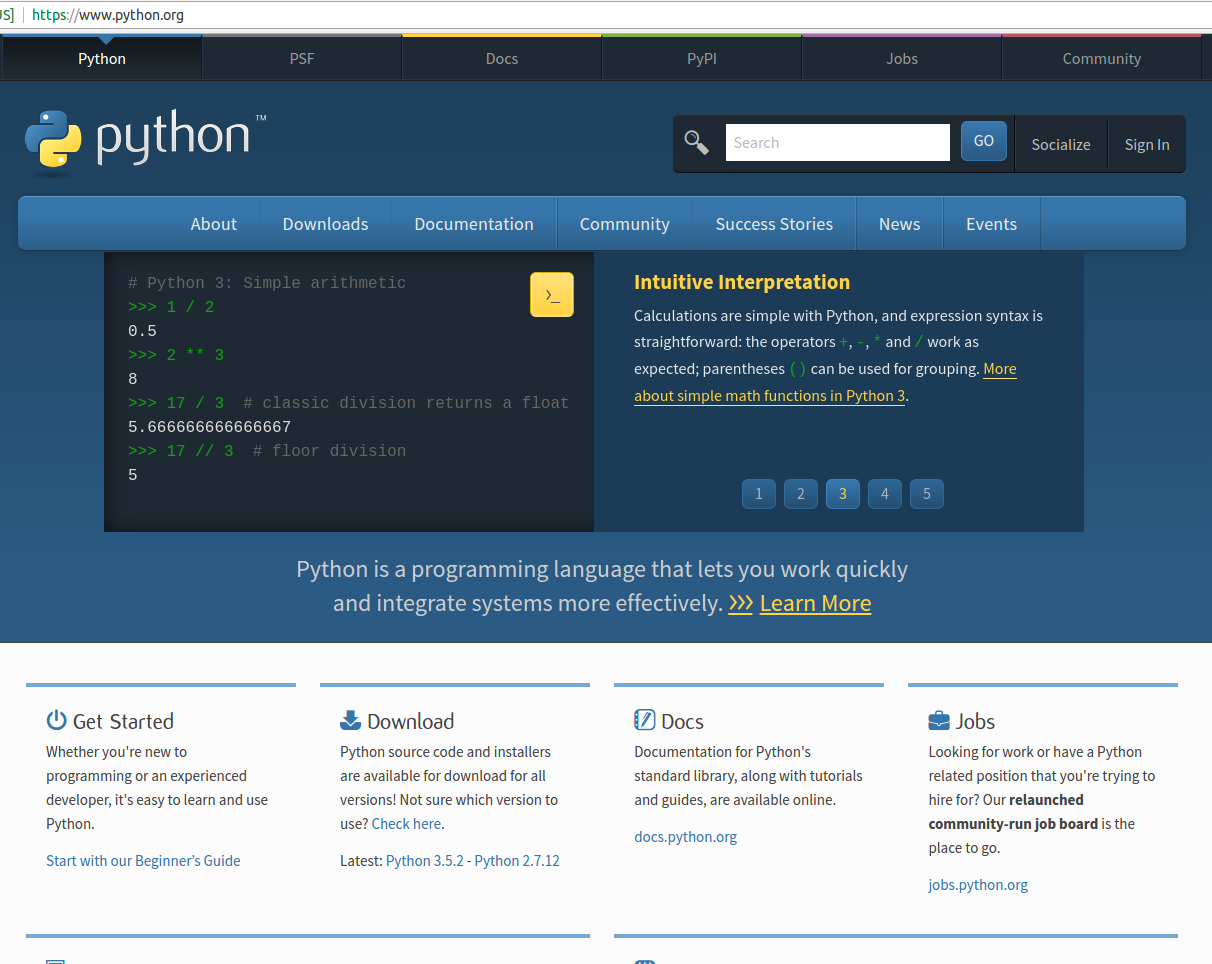Go to the PyPI top tab
1212x964 pixels.
[x=702, y=58]
